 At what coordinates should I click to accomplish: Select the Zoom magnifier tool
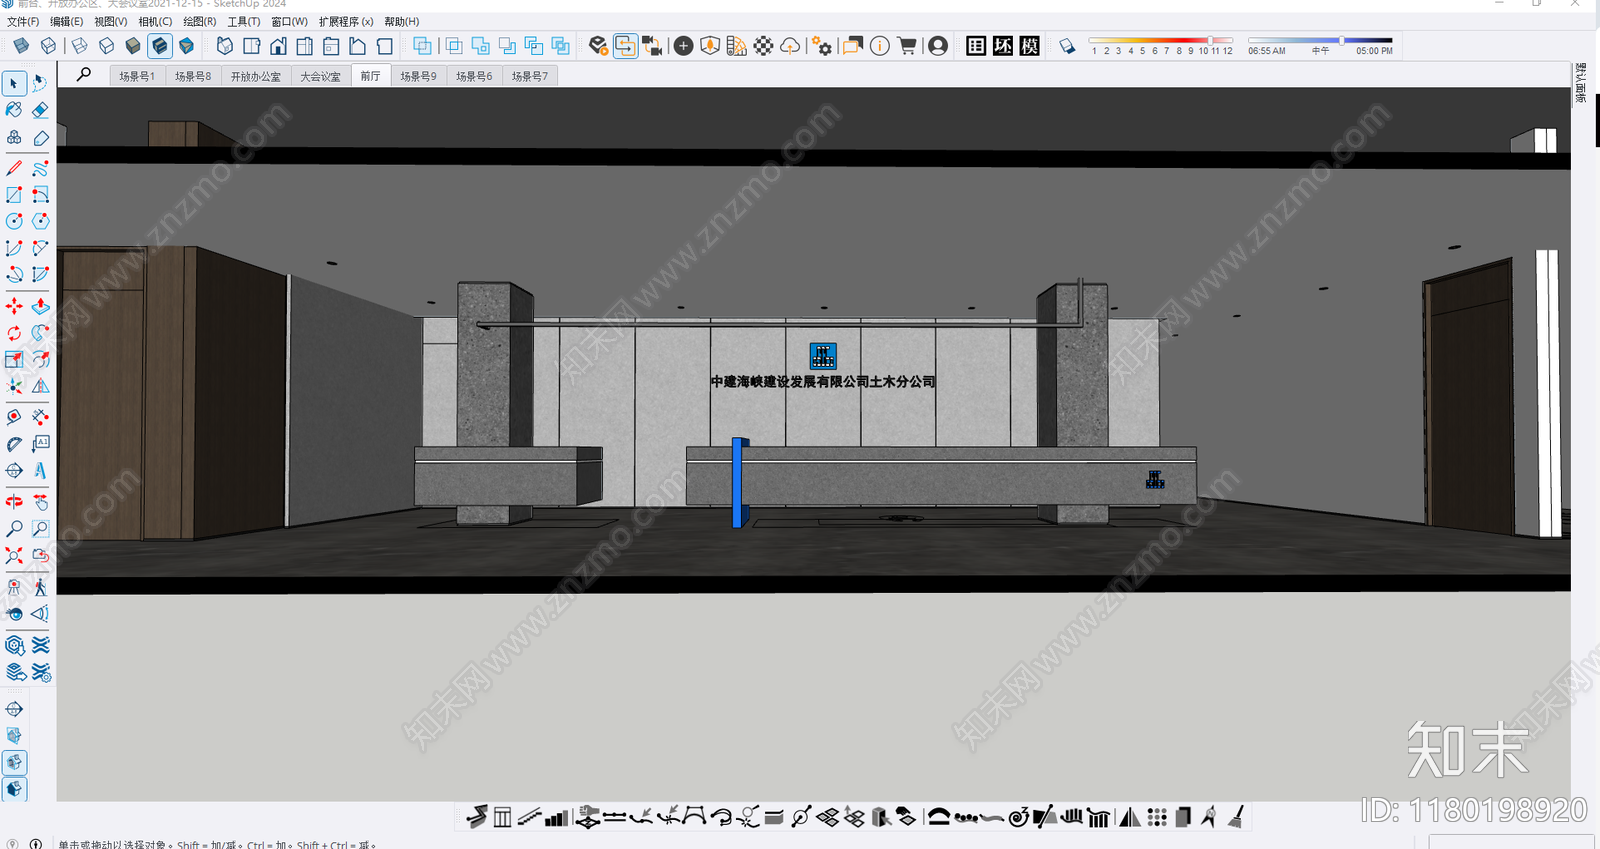click(14, 528)
